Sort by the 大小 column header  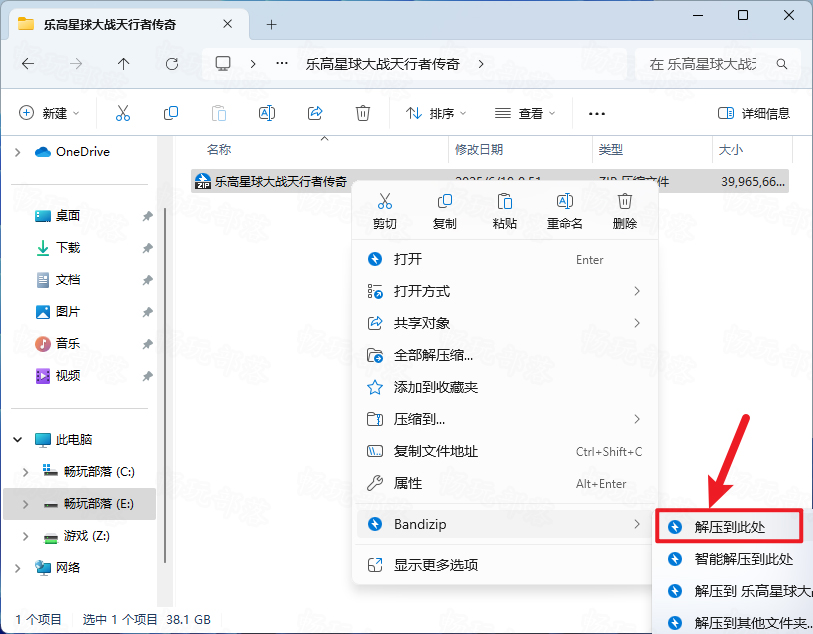(x=731, y=150)
